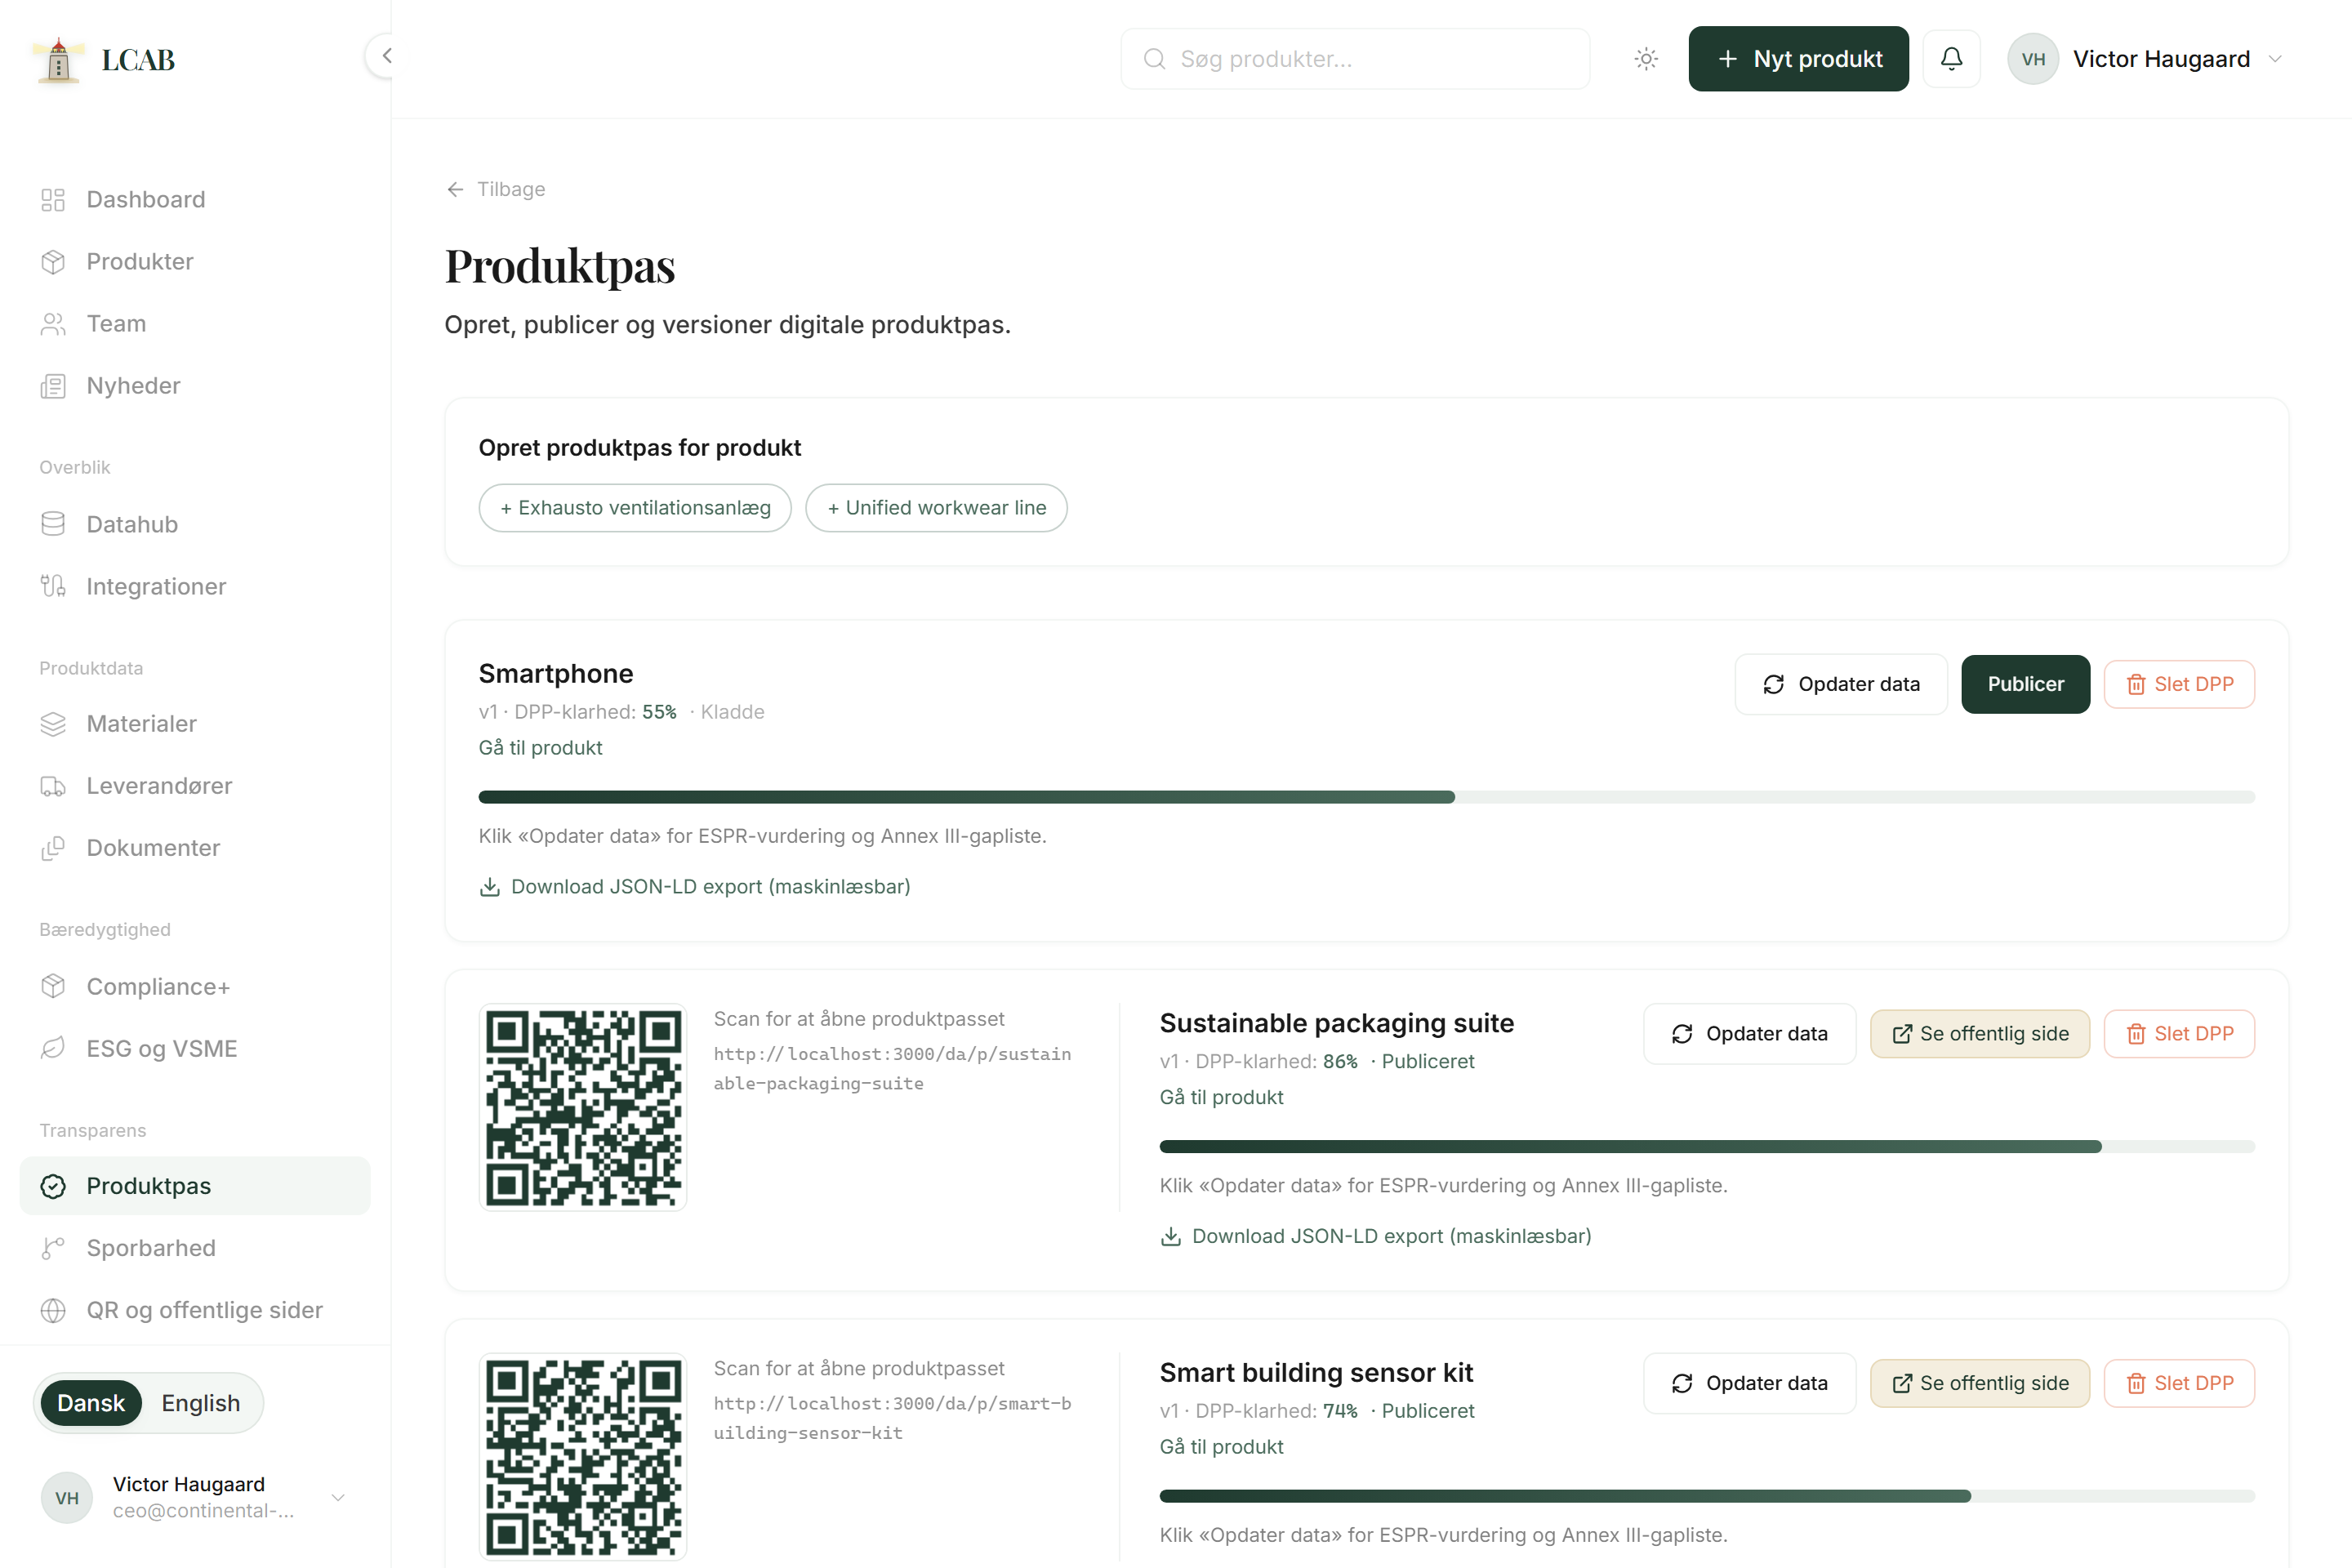Click the ESG og VSME leaf icon
Viewport: 2352px width, 1568px height.
[x=53, y=1048]
